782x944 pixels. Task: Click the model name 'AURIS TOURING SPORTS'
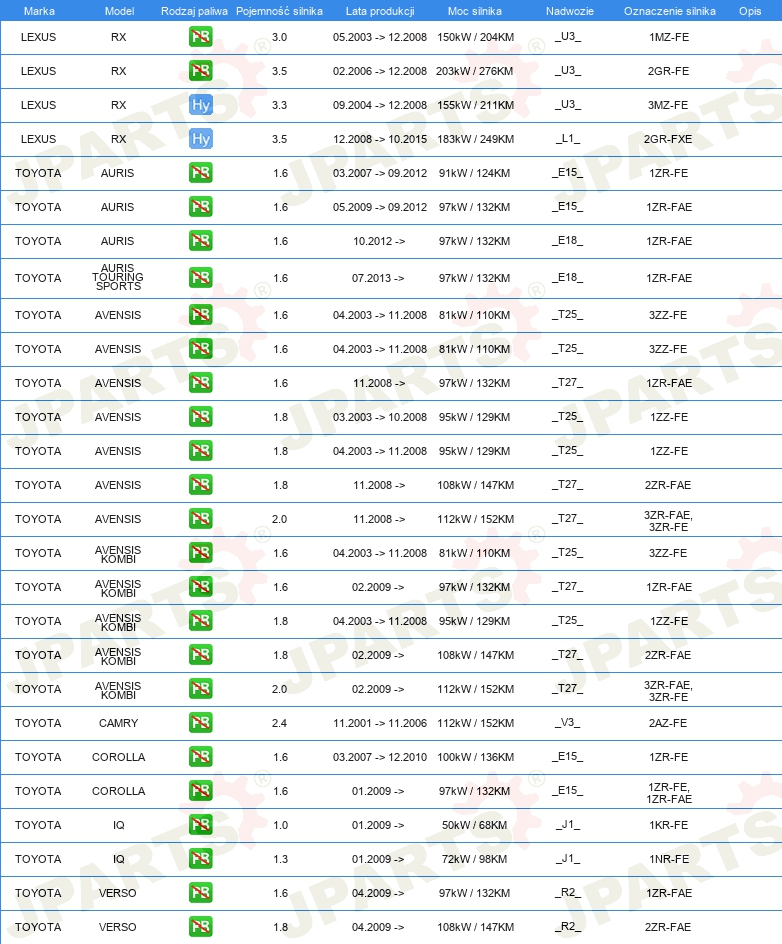pyautogui.click(x=118, y=277)
